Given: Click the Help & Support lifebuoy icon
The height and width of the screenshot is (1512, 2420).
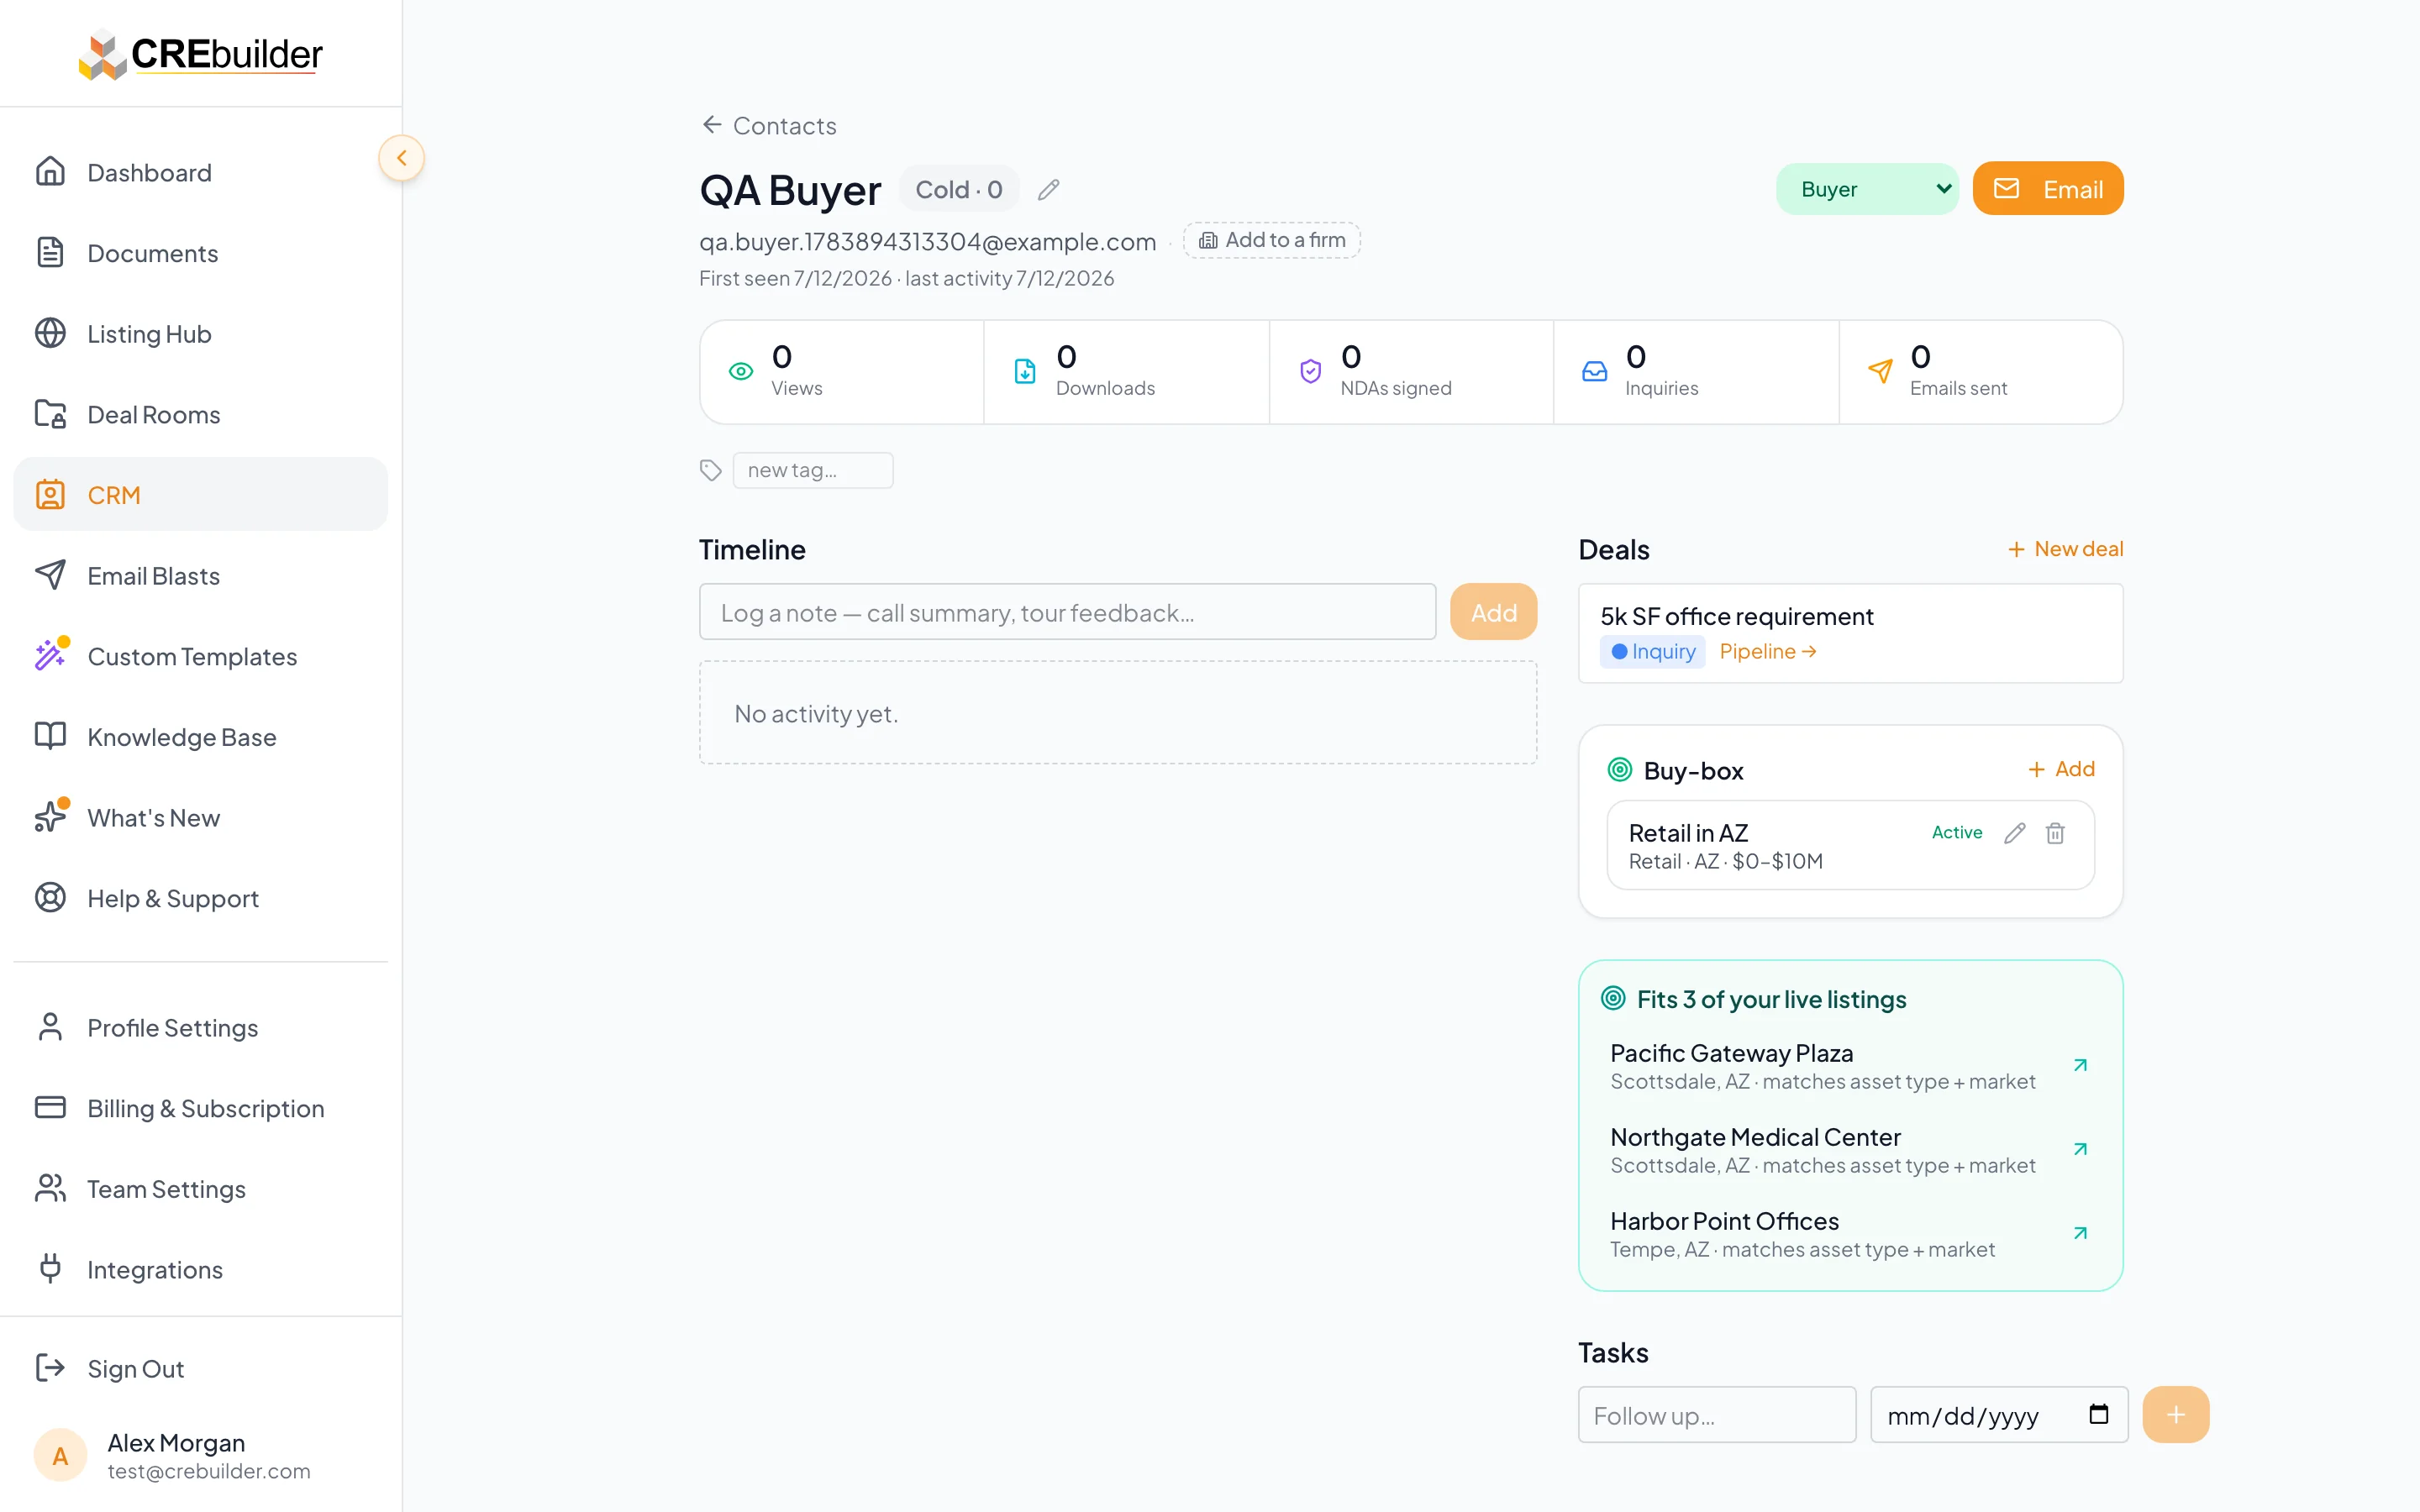Looking at the screenshot, I should (x=50, y=898).
